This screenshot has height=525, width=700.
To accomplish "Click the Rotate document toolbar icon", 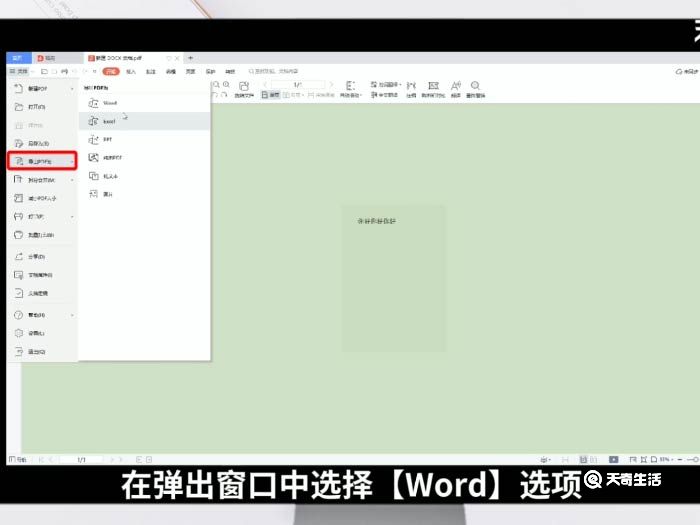I will tap(244, 89).
